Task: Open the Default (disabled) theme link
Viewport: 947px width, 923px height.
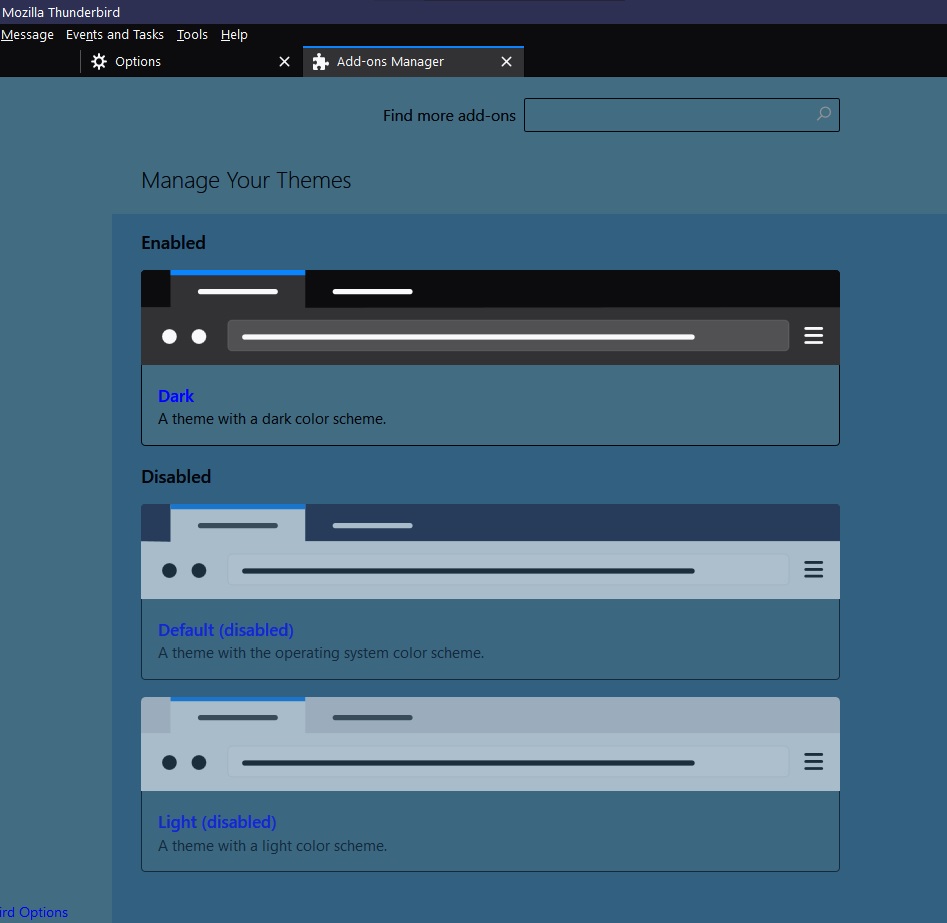Action: pyautogui.click(x=226, y=630)
